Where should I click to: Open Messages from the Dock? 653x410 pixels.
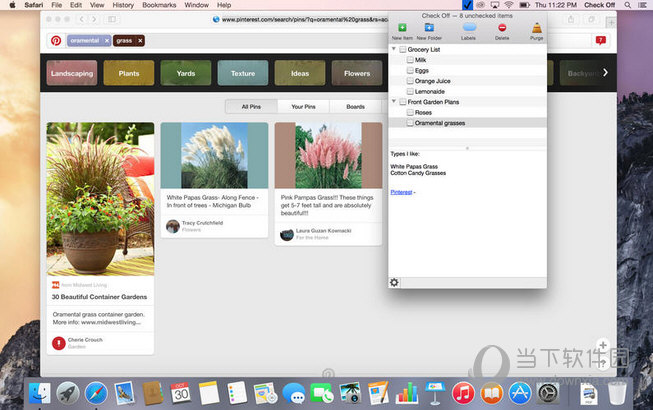294,393
